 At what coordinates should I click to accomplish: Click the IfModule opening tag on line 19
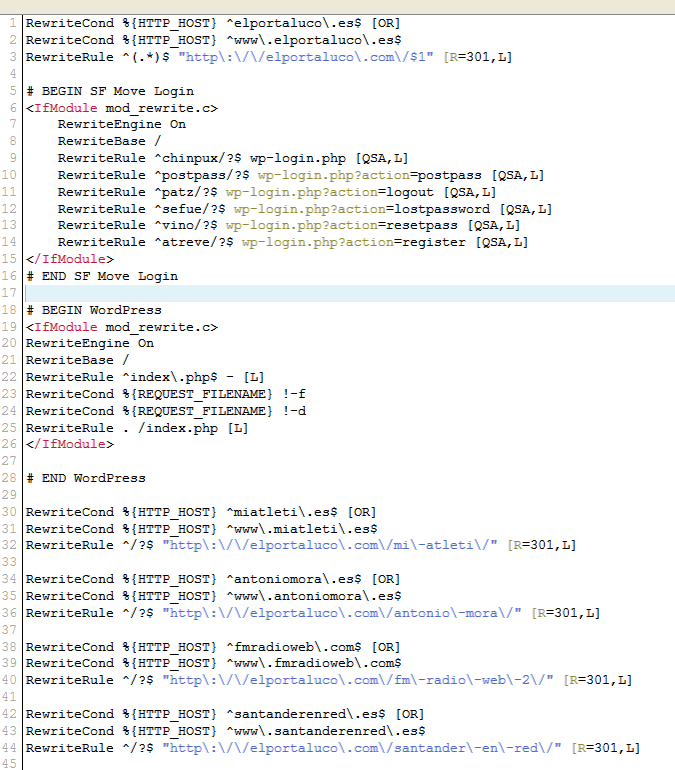click(122, 327)
